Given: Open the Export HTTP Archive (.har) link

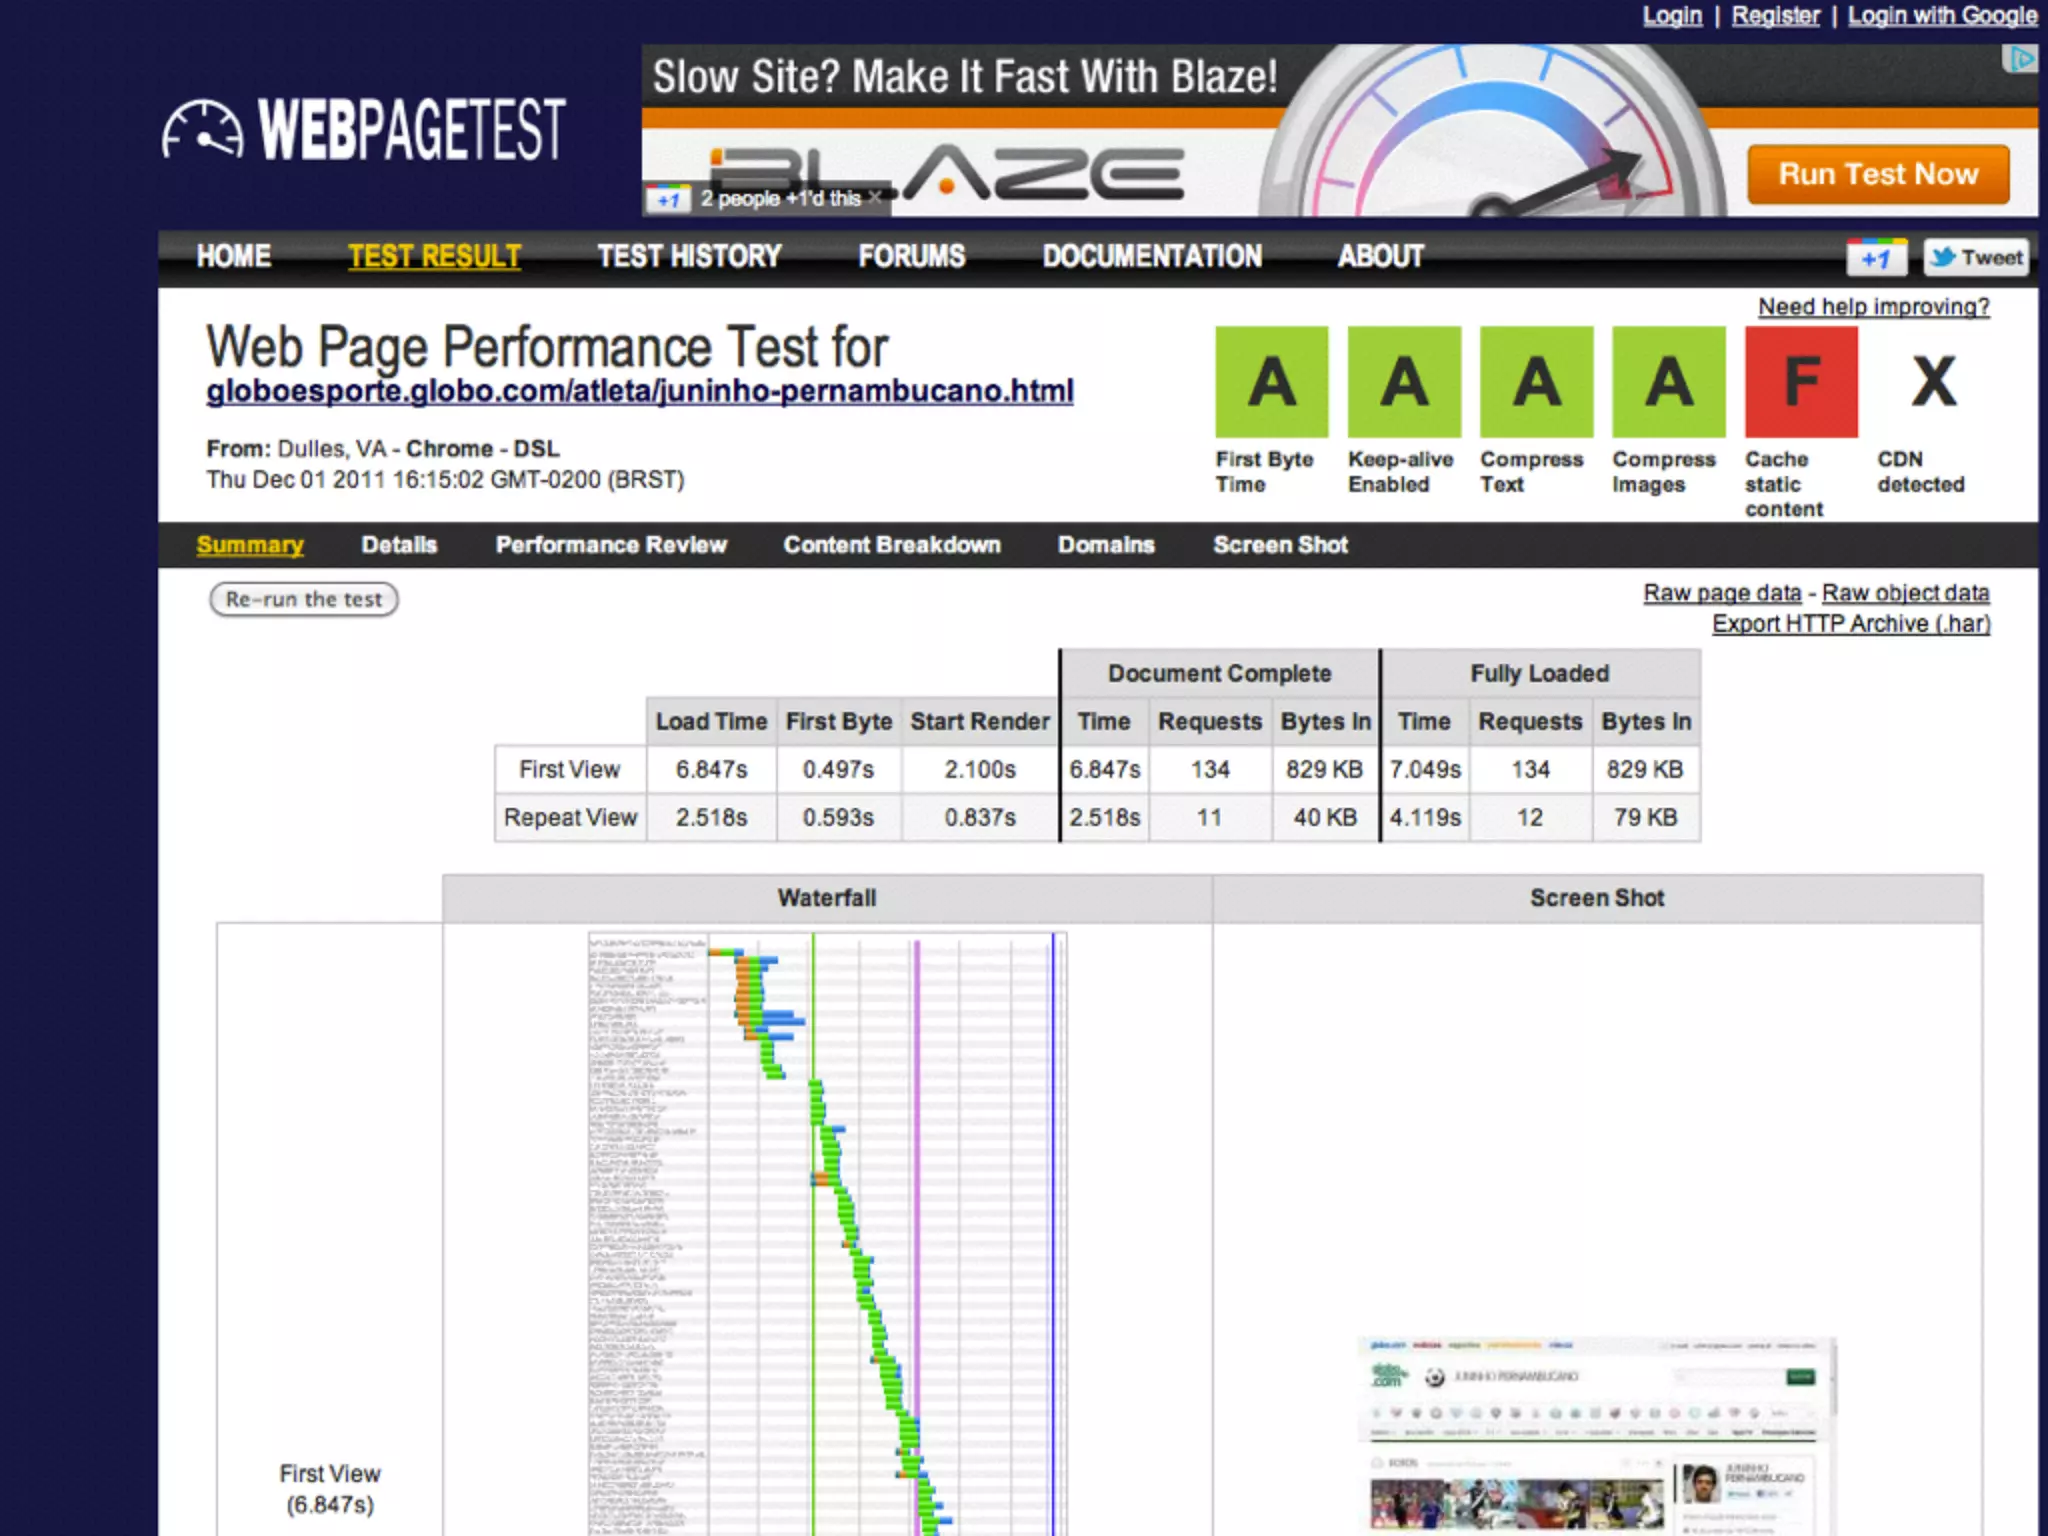Looking at the screenshot, I should tap(1850, 624).
